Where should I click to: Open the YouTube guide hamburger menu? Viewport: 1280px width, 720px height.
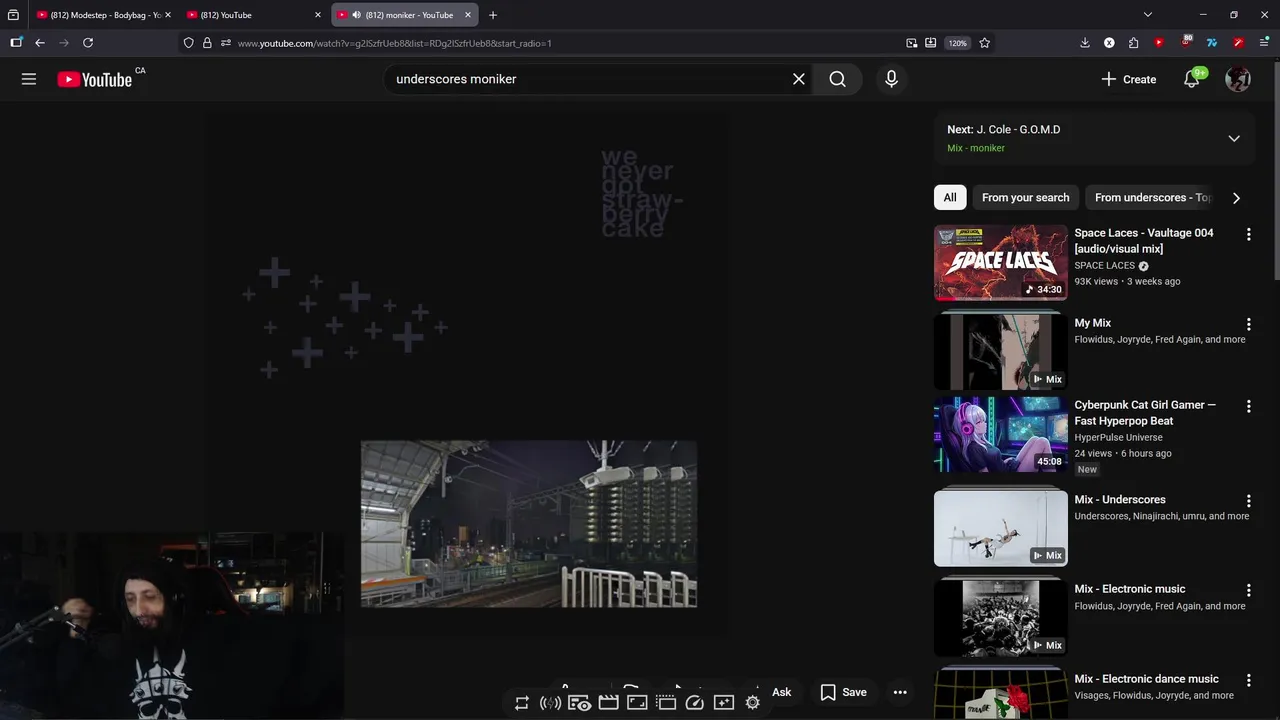pyautogui.click(x=29, y=79)
